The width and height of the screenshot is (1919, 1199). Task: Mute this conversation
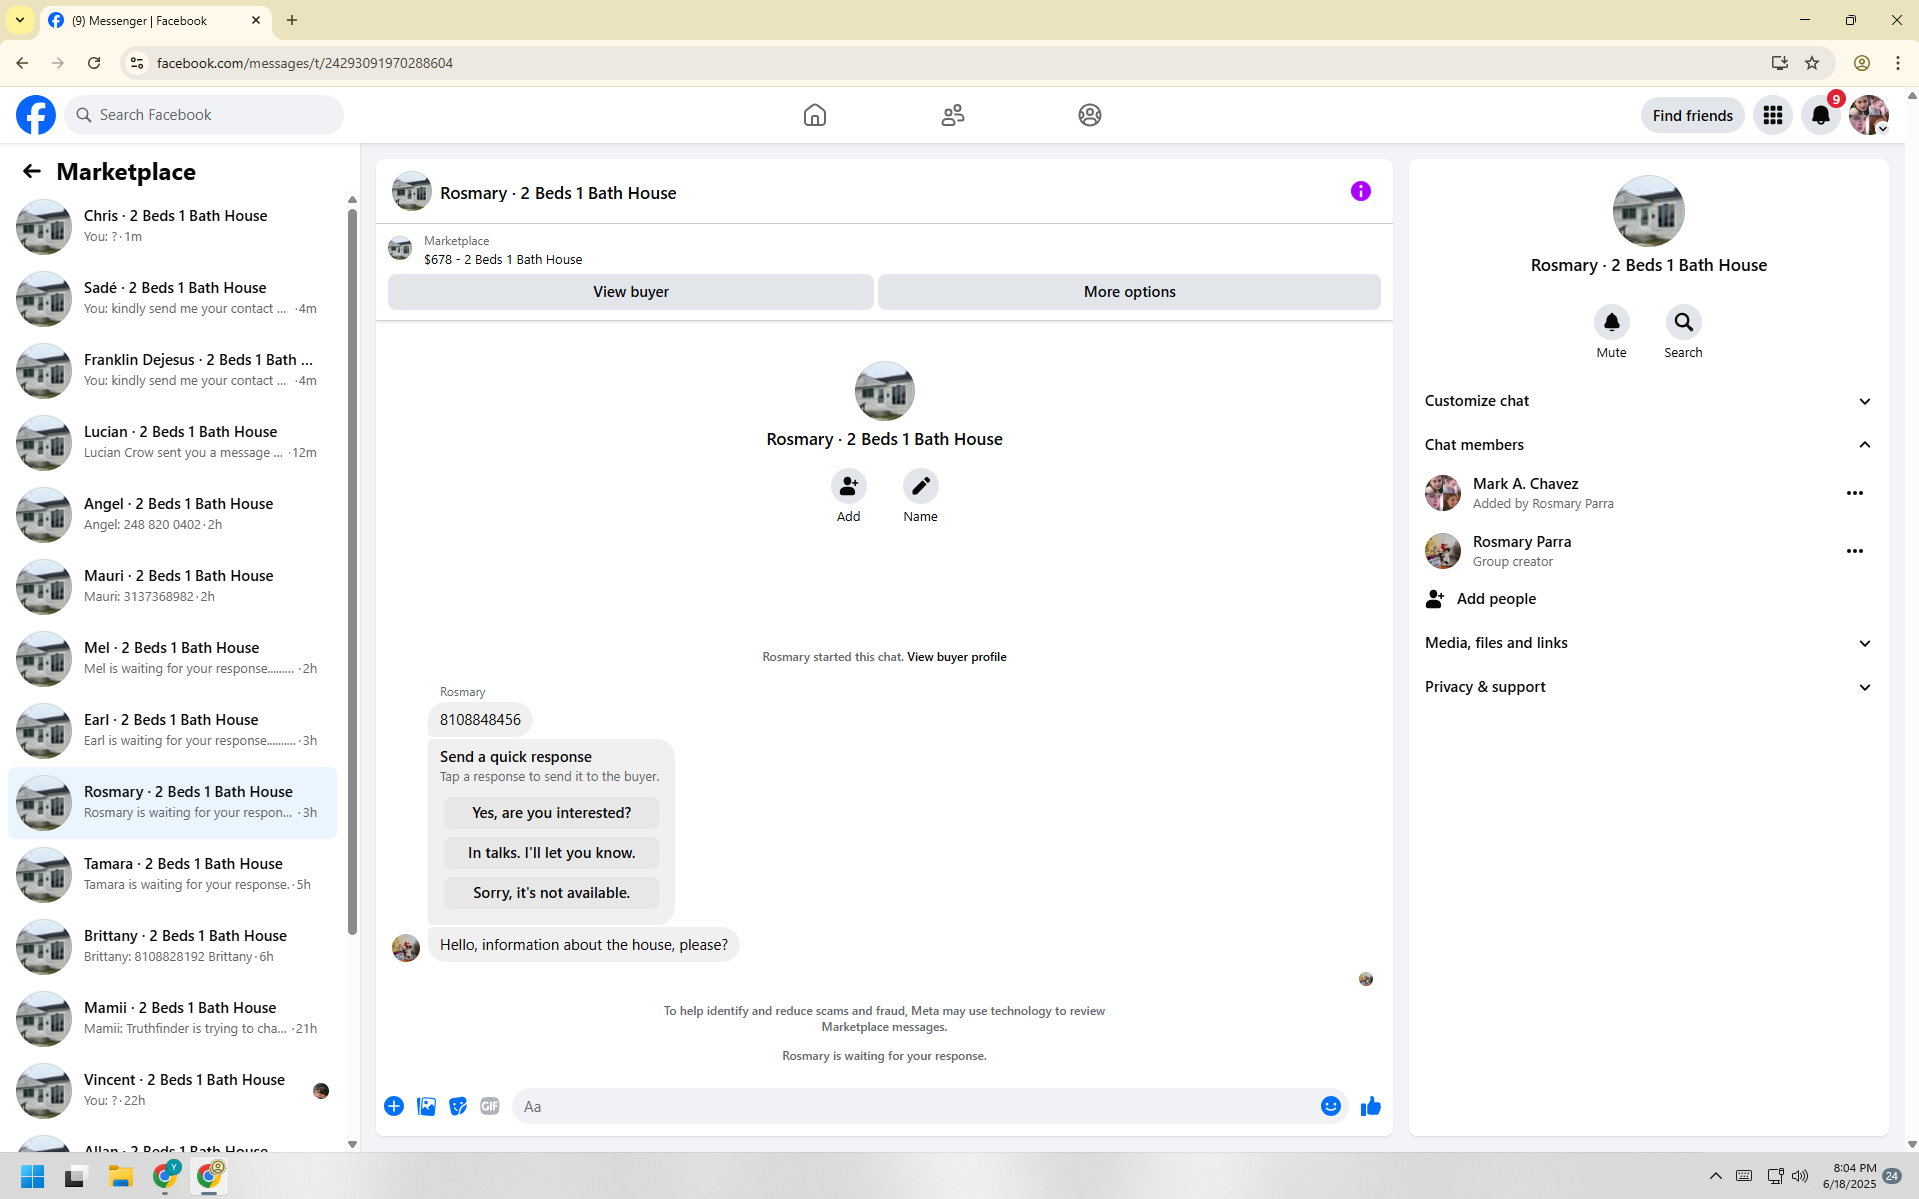tap(1611, 322)
